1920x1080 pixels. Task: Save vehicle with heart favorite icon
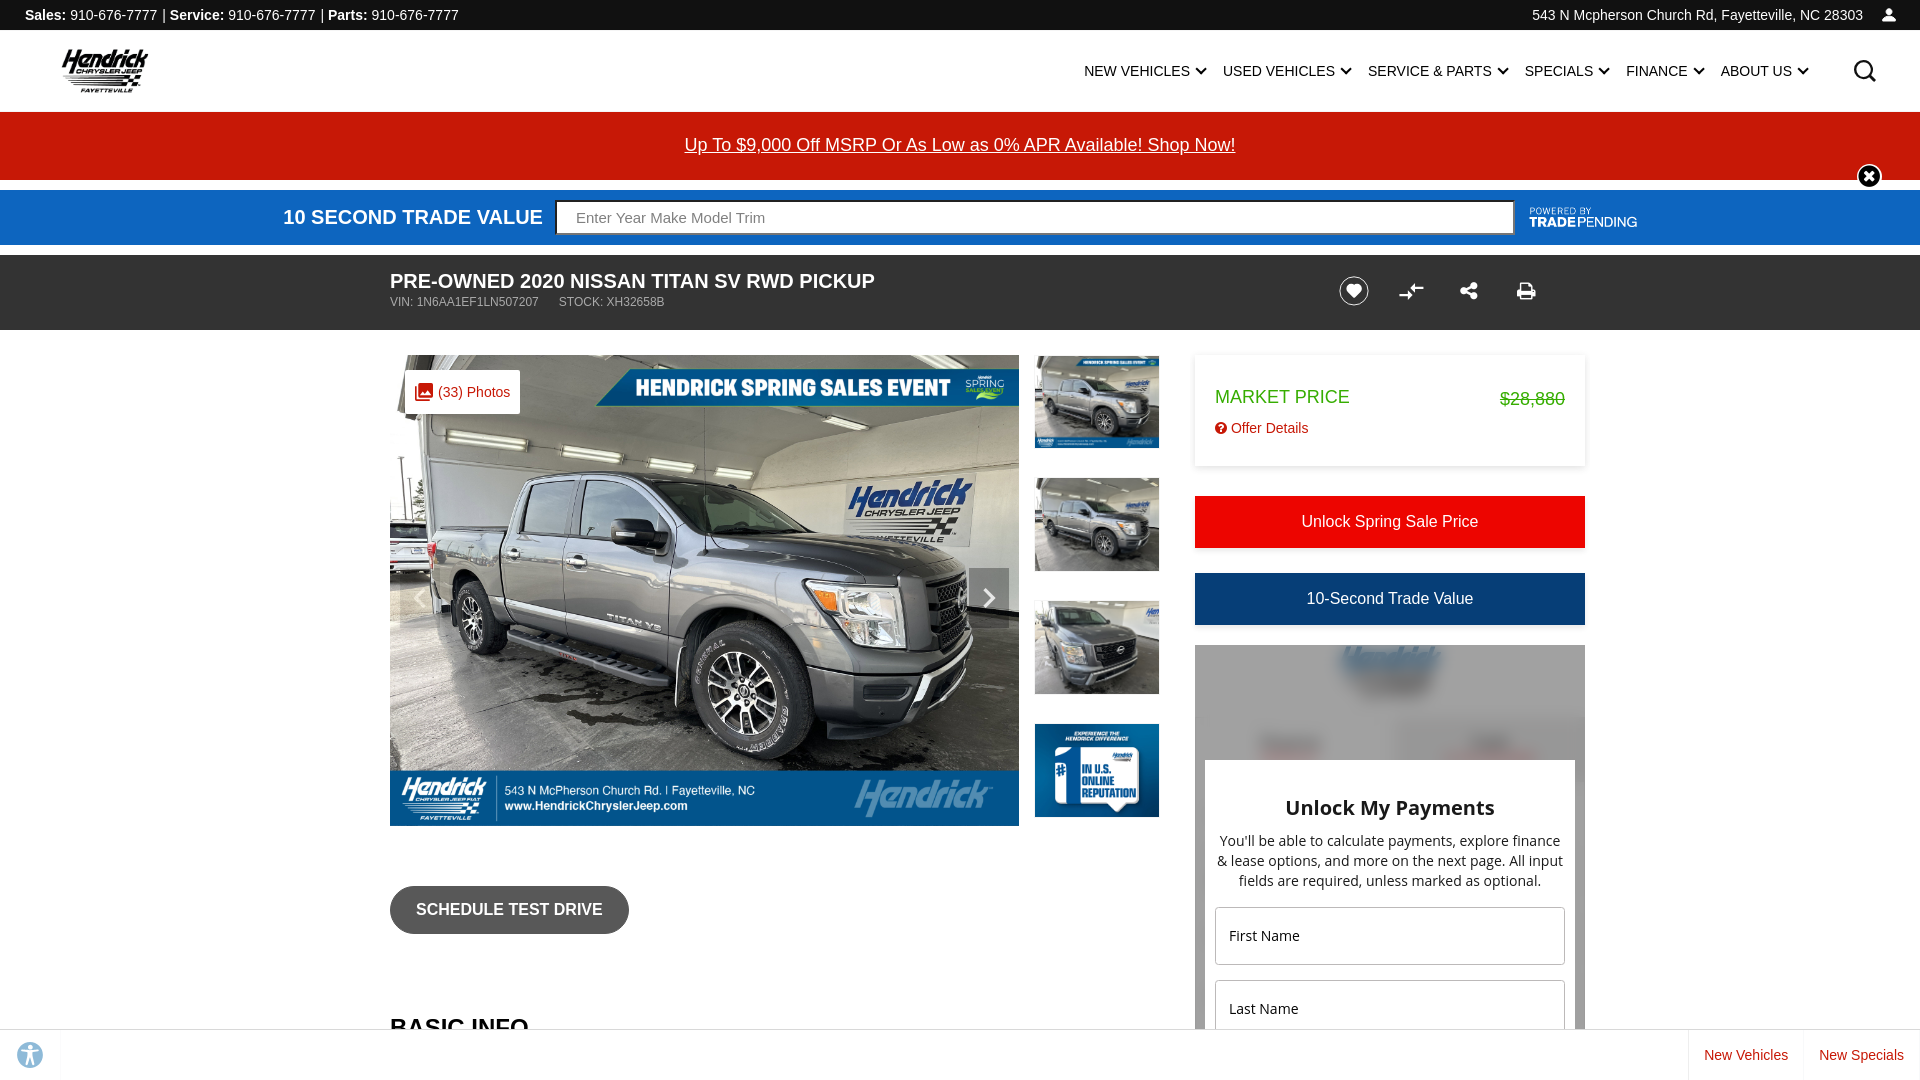(1354, 291)
